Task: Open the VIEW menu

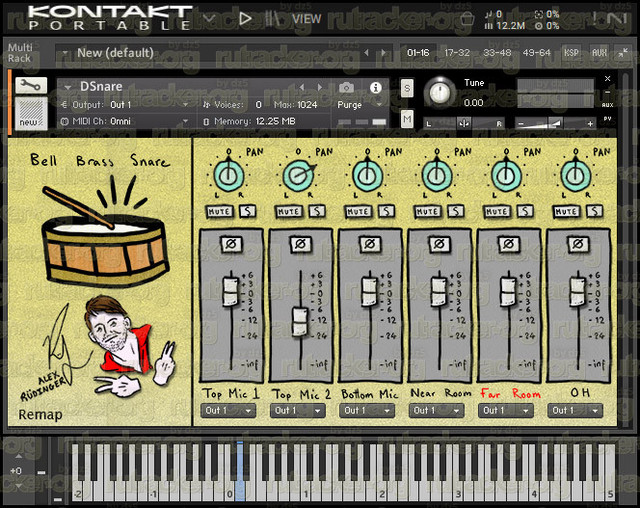Action: coord(307,19)
